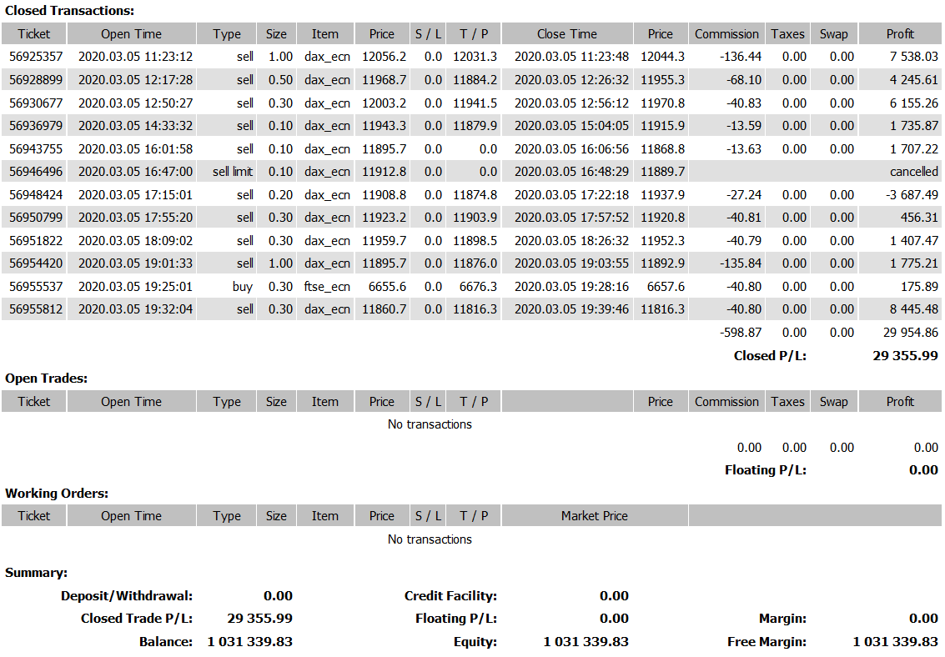Click take profit value 12031.3
The width and height of the screenshot is (945, 657).
pos(475,57)
